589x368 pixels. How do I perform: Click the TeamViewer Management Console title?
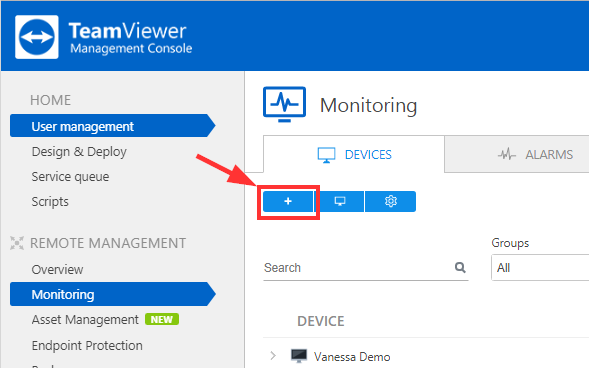tap(130, 38)
